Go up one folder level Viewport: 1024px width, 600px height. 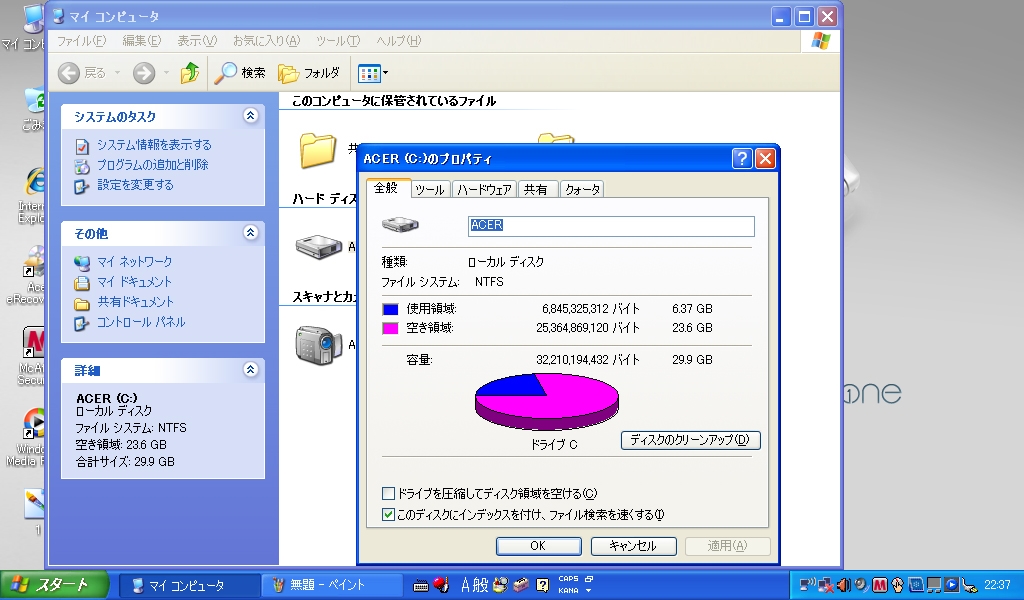190,73
